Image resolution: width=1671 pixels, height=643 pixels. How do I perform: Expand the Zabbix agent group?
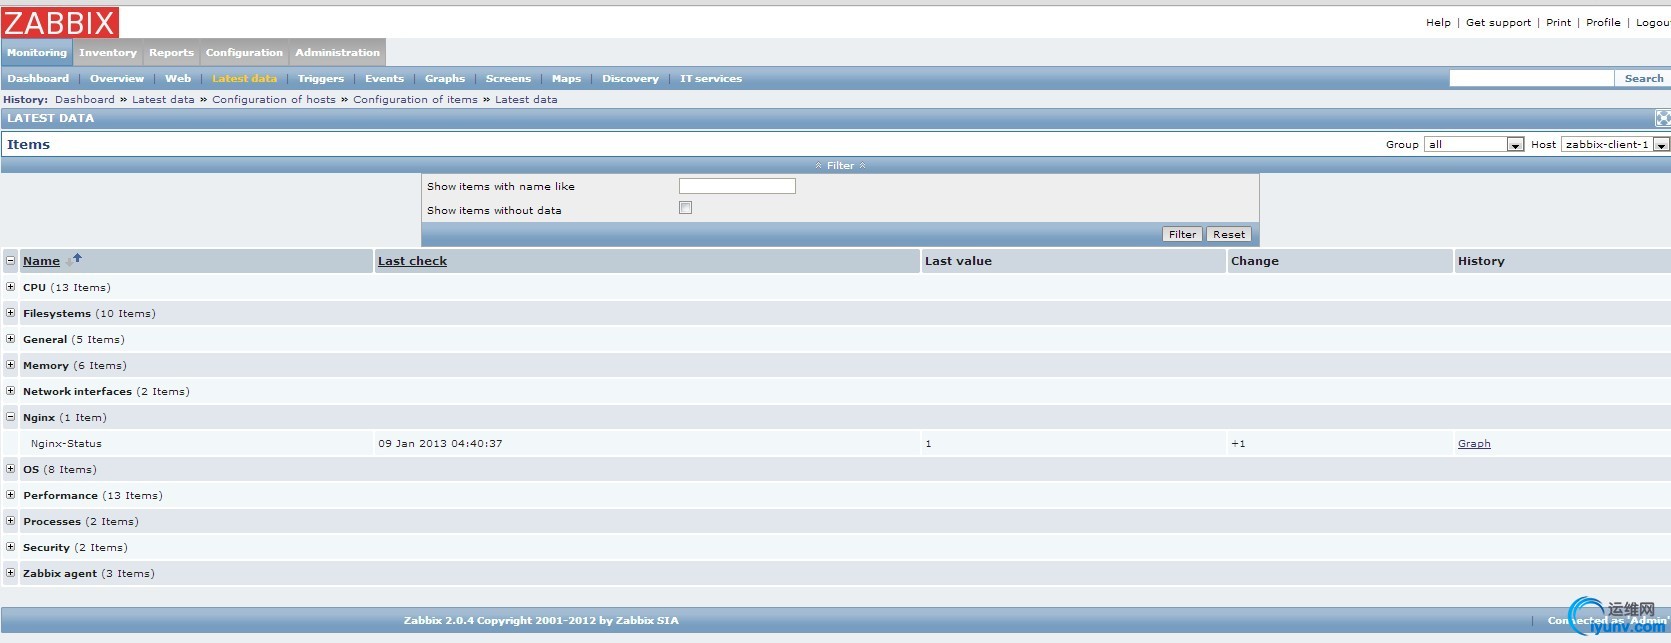click(x=10, y=572)
